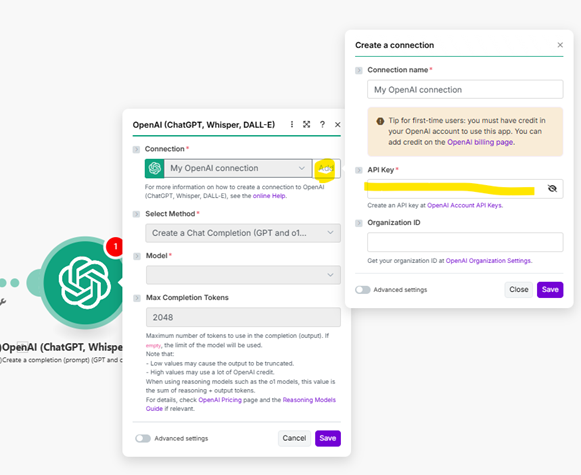
Task: Open the OpenAI billing page link
Action: (480, 142)
